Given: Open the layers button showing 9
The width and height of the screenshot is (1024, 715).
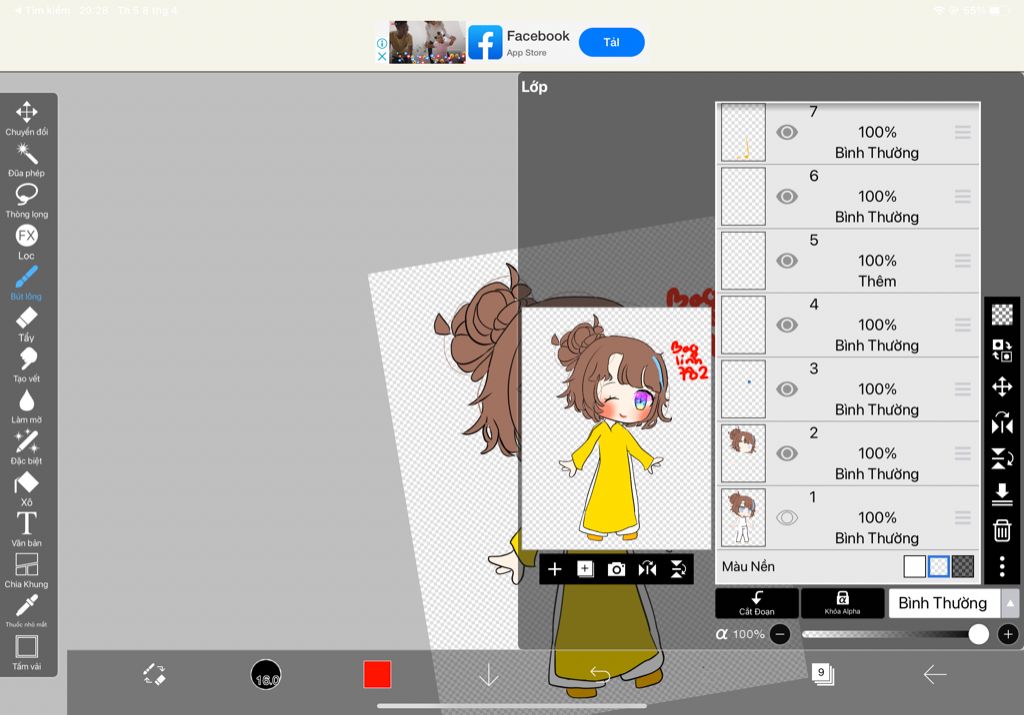Looking at the screenshot, I should pyautogui.click(x=823, y=674).
